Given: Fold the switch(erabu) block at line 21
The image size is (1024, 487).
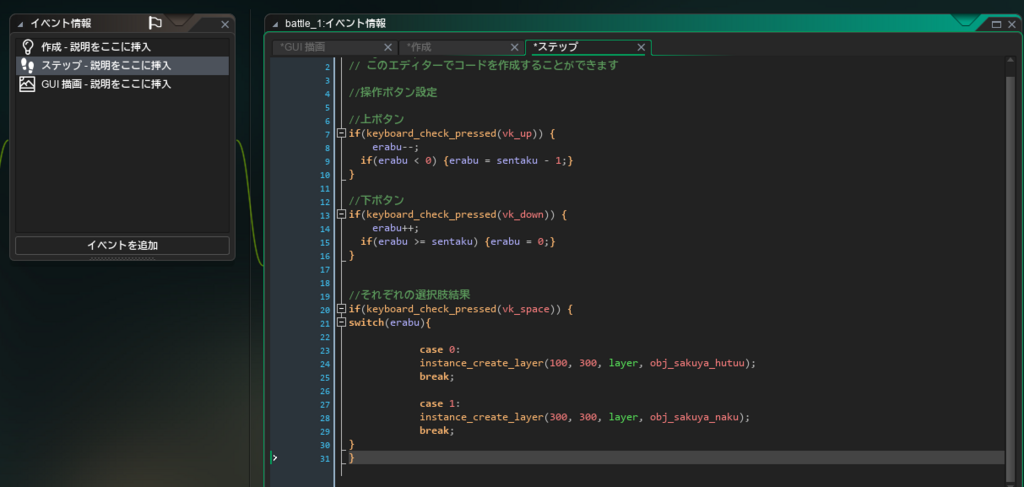Looking at the screenshot, I should pos(342,323).
